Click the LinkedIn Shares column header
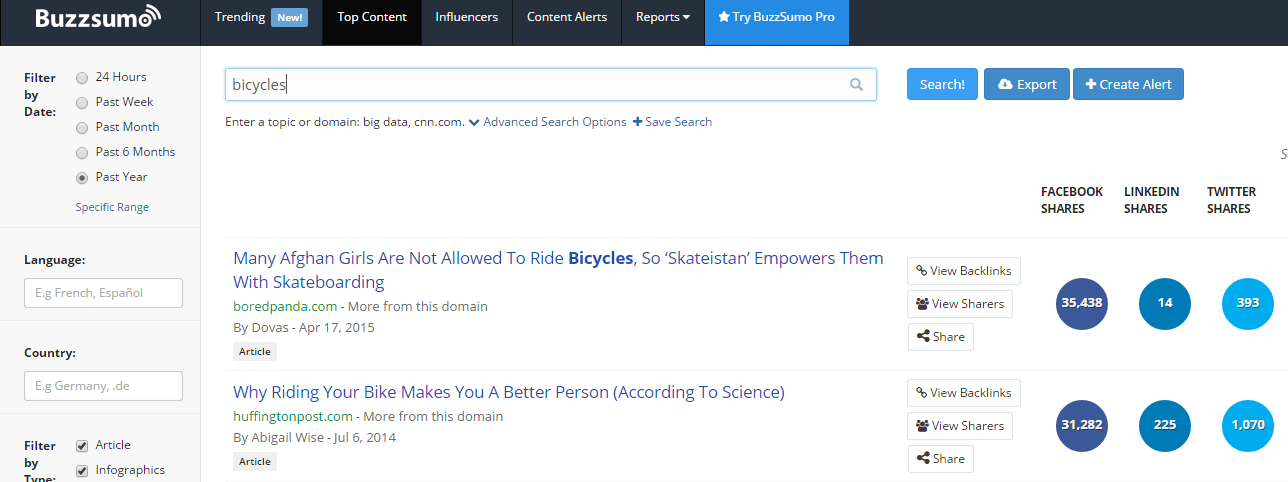 [x=1151, y=200]
